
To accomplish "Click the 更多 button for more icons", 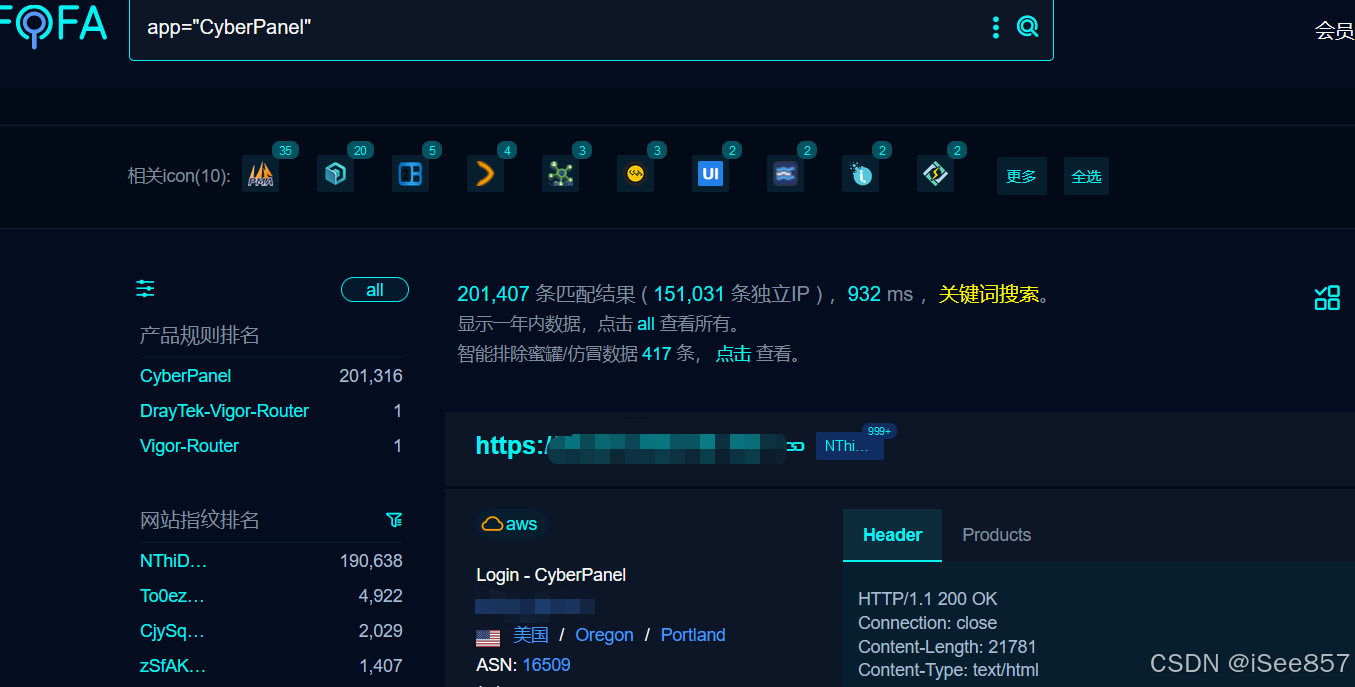I will pyautogui.click(x=1021, y=176).
